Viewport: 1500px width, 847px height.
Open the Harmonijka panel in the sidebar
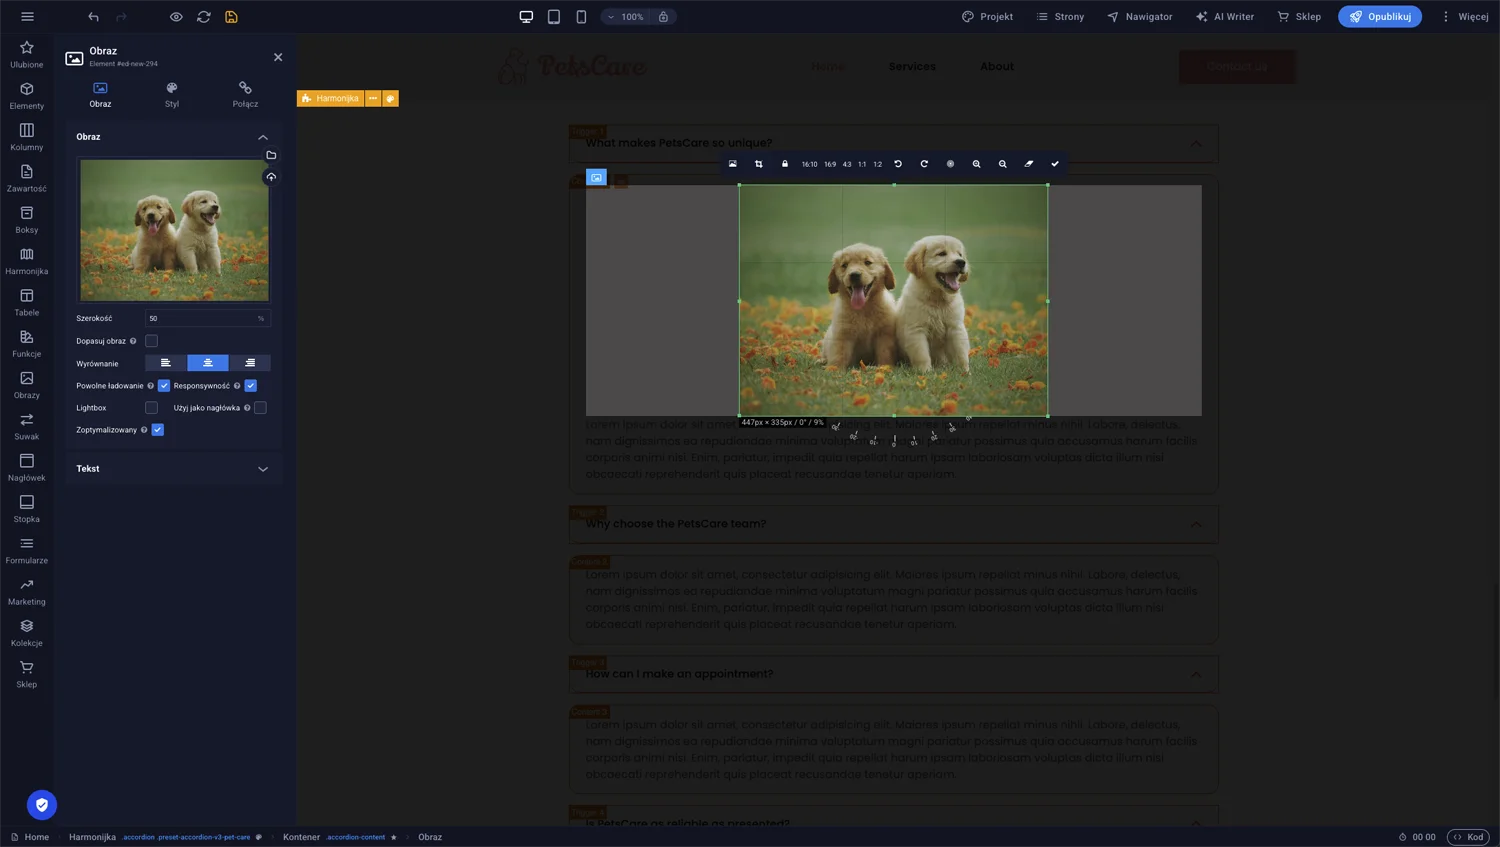(x=26, y=261)
